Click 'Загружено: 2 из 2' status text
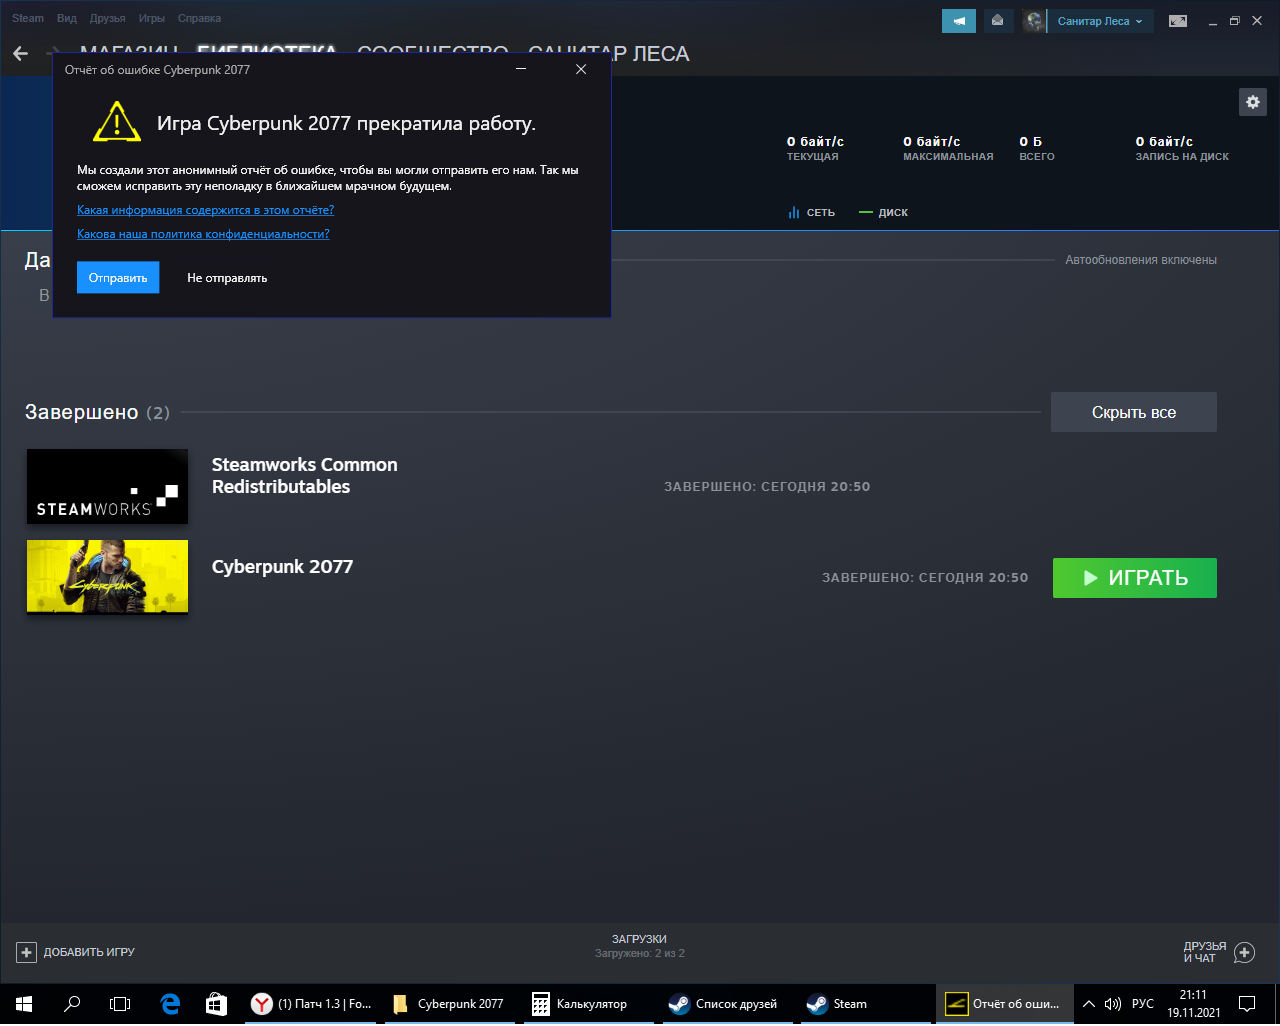This screenshot has height=1026, width=1280. [639, 954]
